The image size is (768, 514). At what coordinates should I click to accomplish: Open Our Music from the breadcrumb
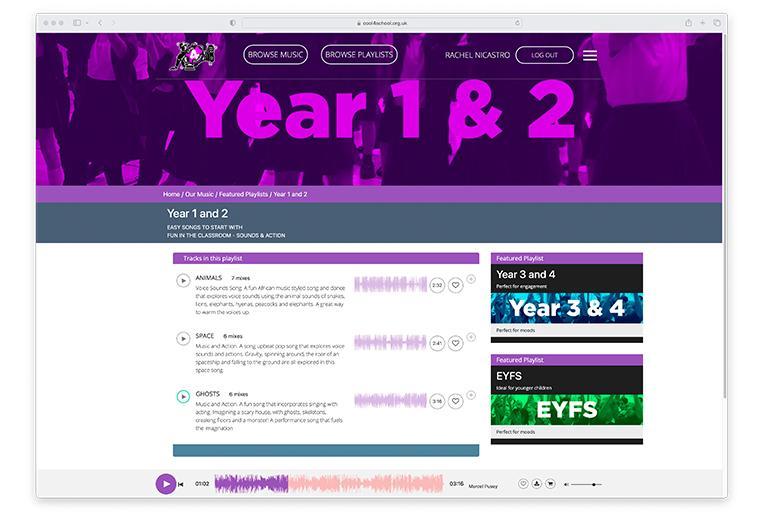pyautogui.click(x=199, y=194)
